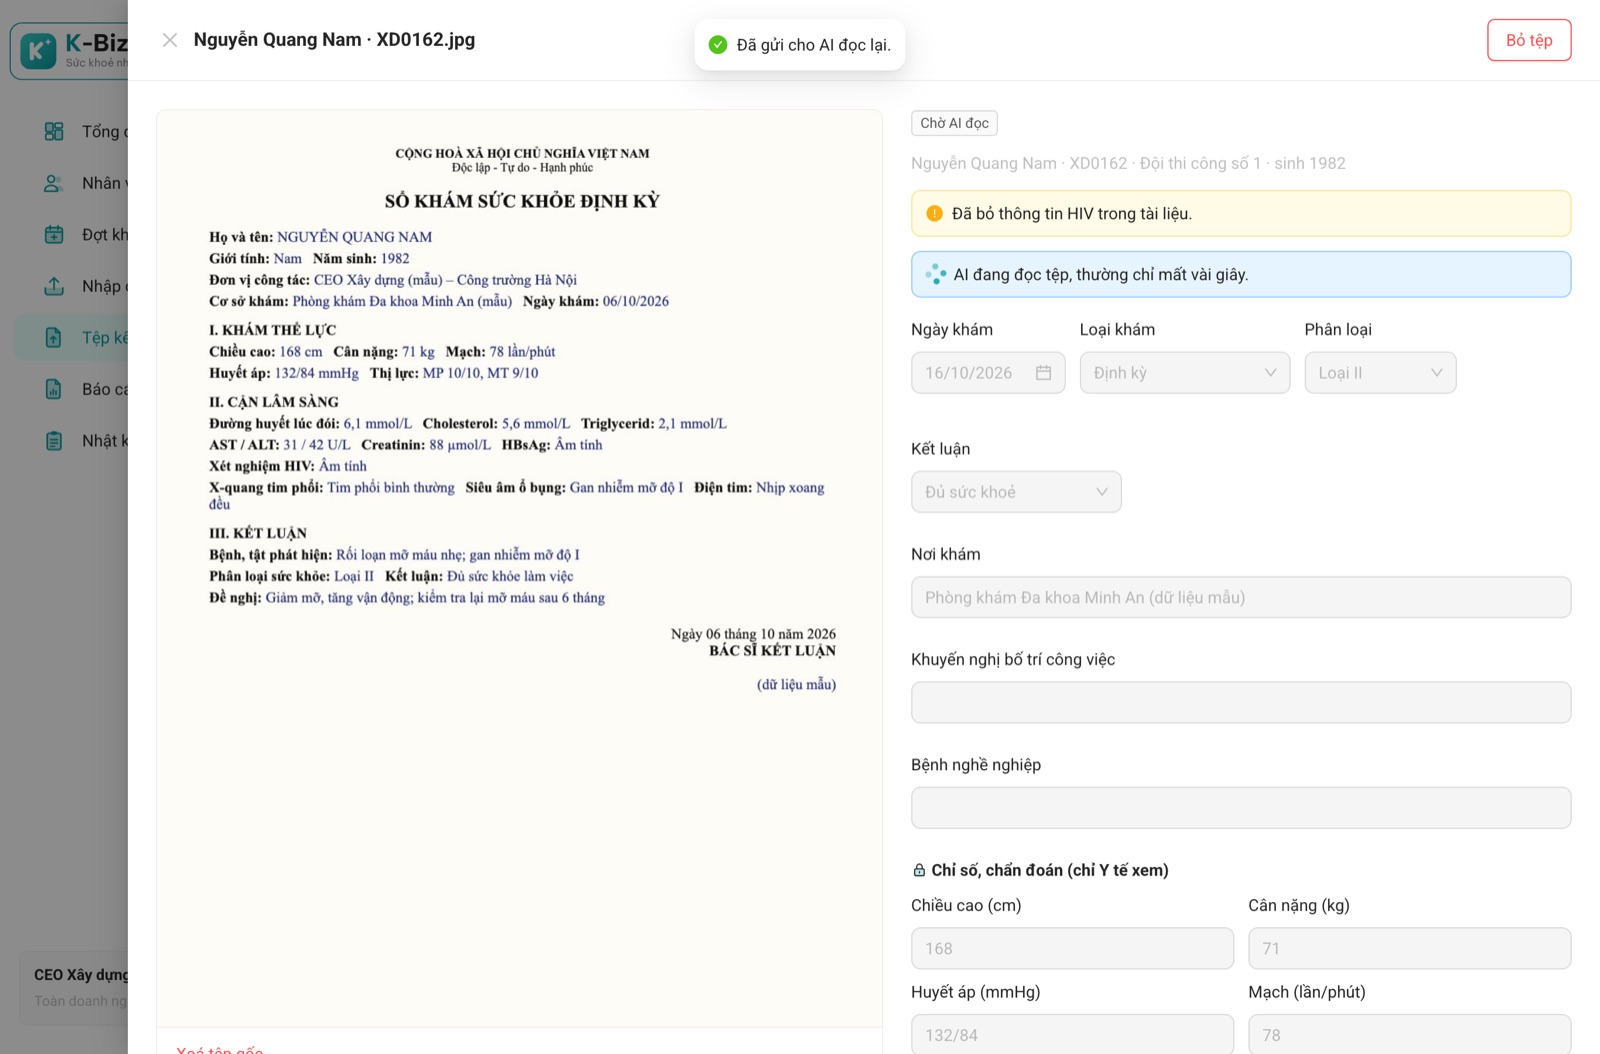Click the Xoá tệp gốc link

220,1049
